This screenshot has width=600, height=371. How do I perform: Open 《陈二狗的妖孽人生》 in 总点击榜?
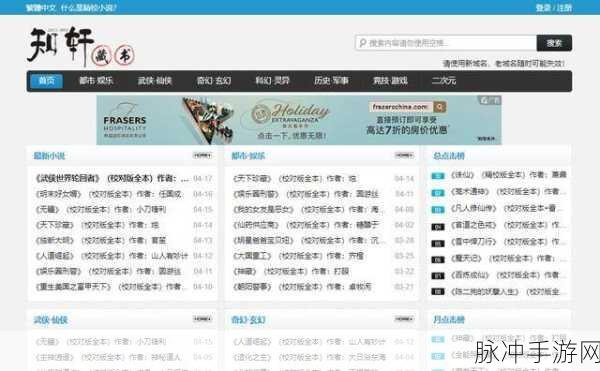tap(506, 292)
